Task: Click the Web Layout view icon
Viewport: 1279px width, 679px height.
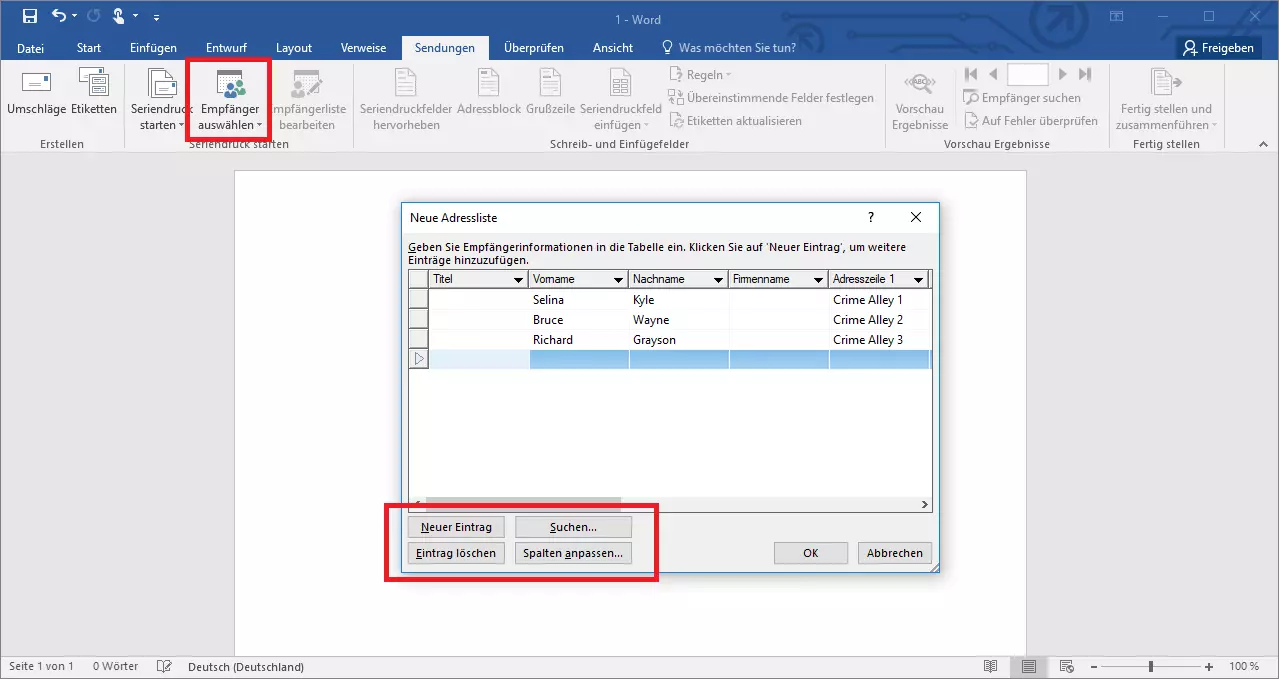Action: pos(1067,666)
